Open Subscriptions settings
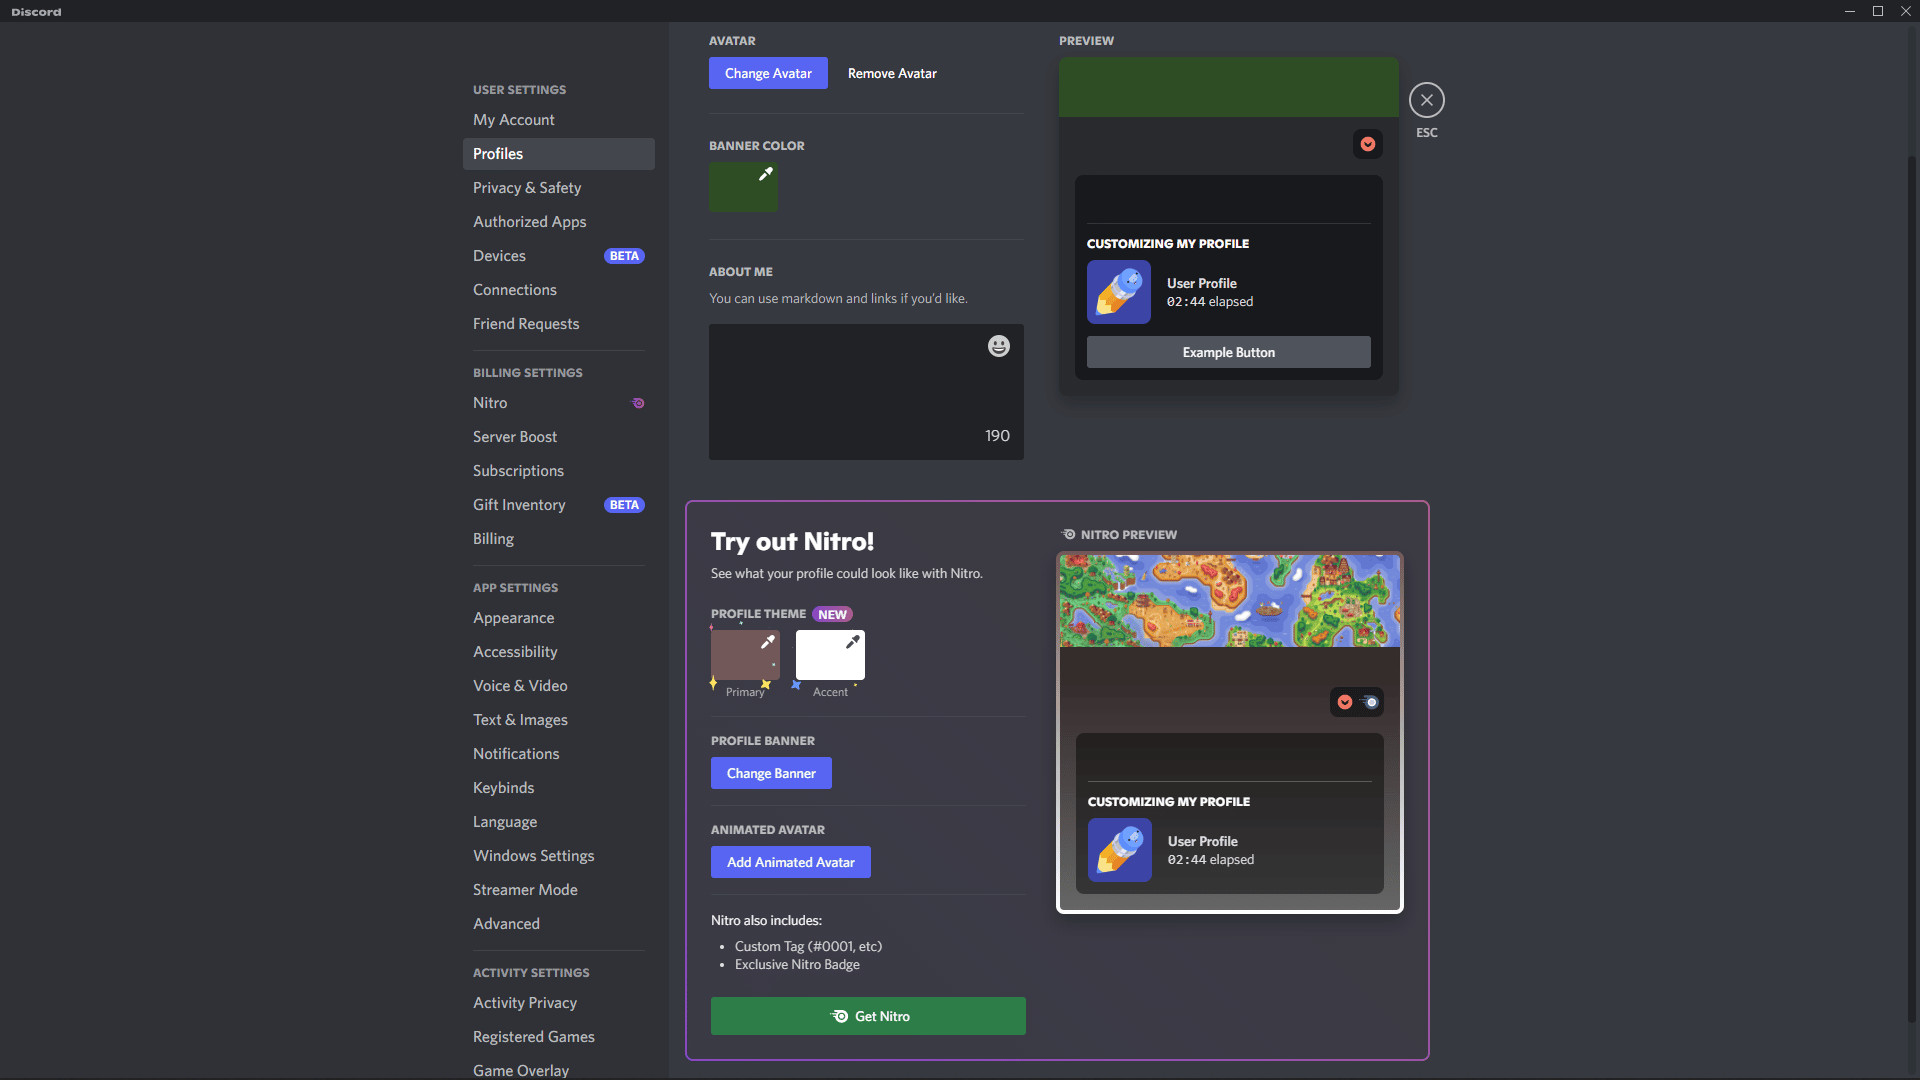Screen dimensions: 1920x1080 (558, 471)
